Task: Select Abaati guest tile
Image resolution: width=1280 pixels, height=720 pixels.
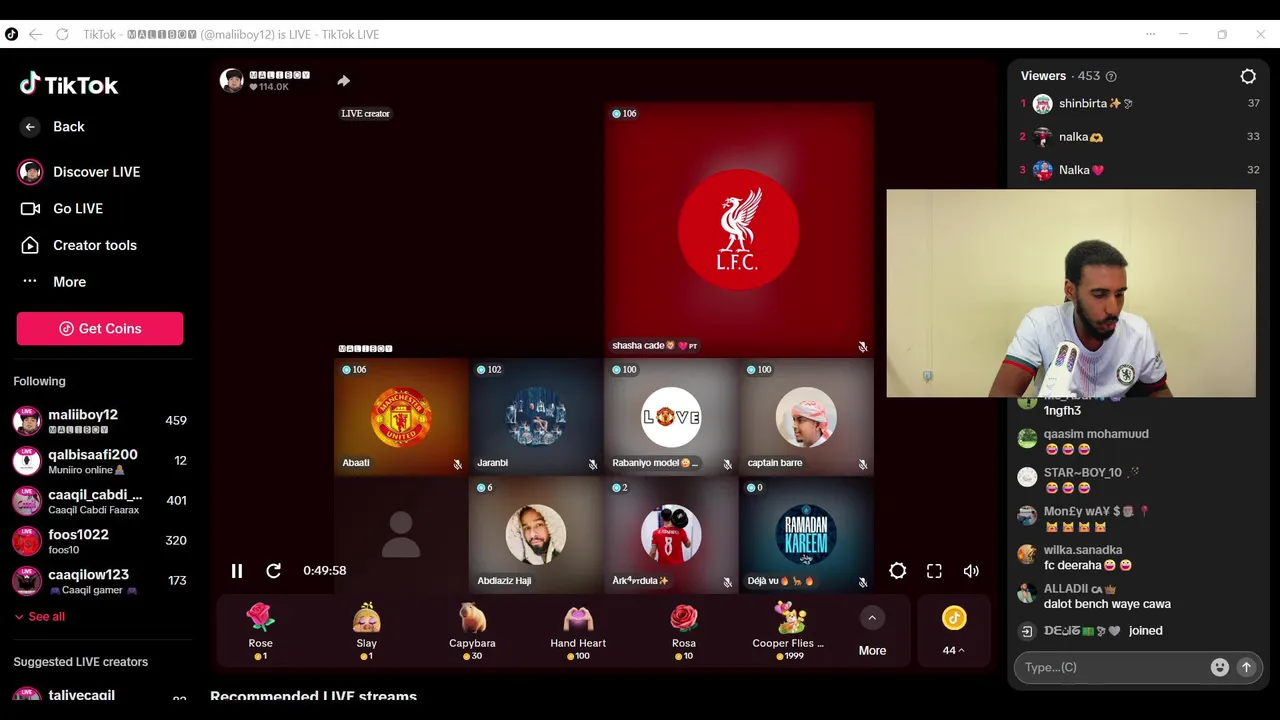Action: [x=401, y=416]
